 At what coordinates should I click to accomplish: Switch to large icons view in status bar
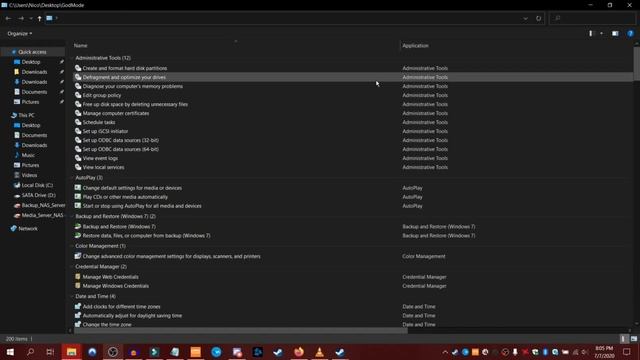point(633,339)
